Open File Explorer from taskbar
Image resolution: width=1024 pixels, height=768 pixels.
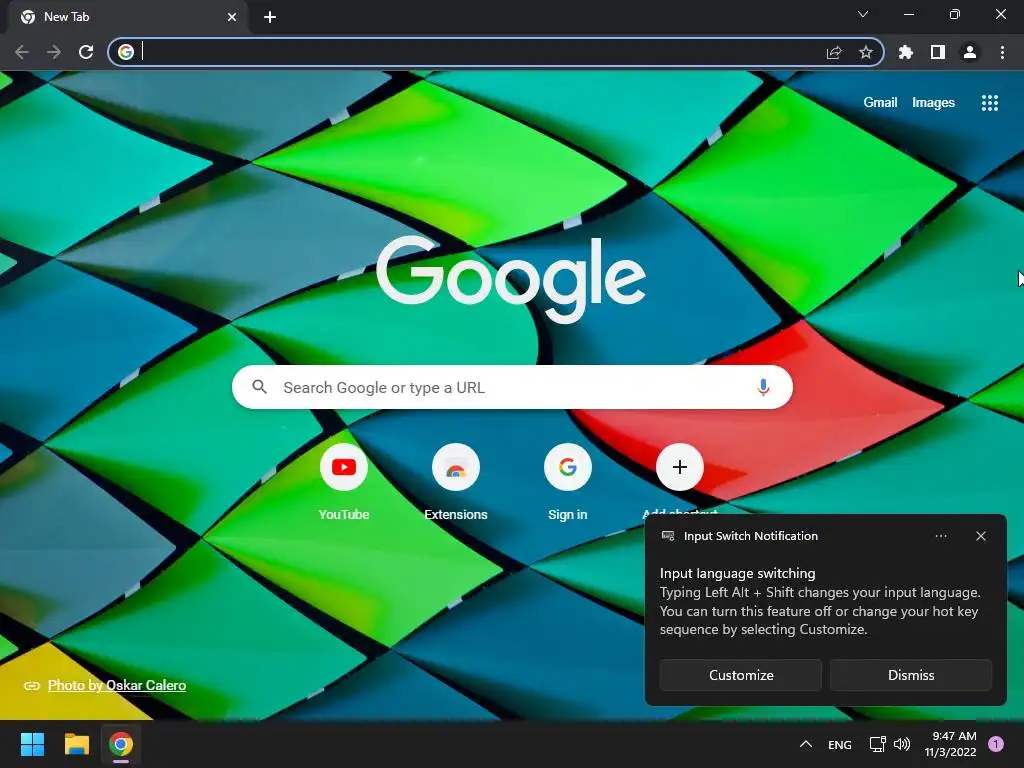[x=76, y=744]
